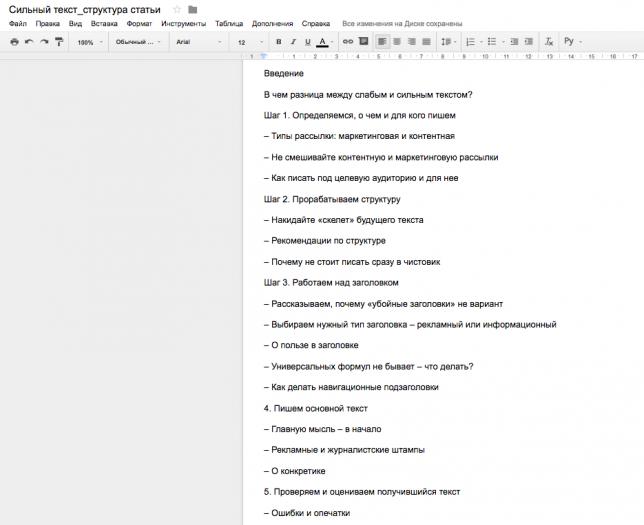Toggle underline formatting
The height and width of the screenshot is (525, 644).
(x=308, y=41)
